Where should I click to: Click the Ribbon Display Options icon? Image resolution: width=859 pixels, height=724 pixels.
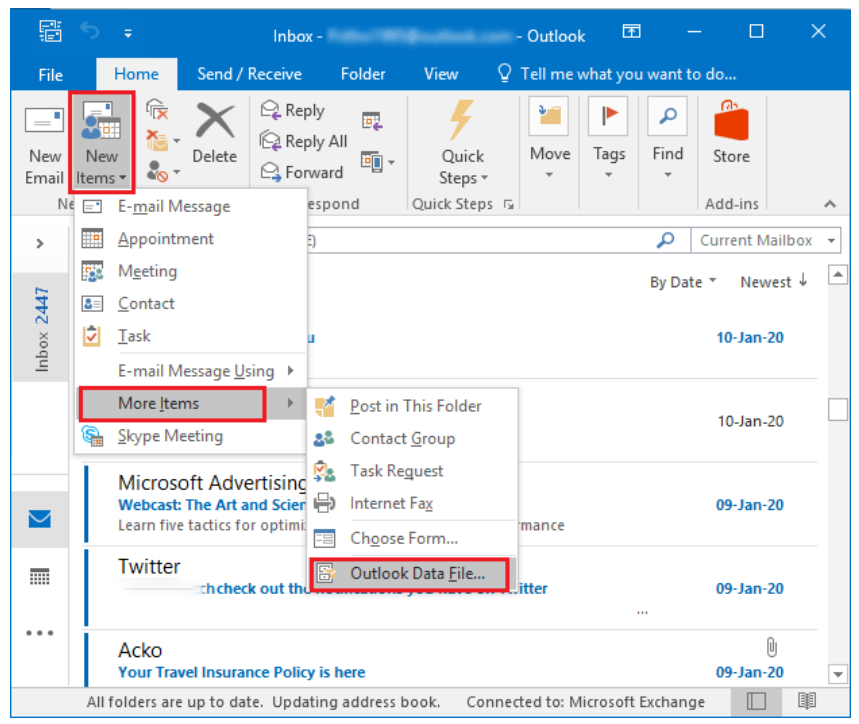pyautogui.click(x=631, y=31)
